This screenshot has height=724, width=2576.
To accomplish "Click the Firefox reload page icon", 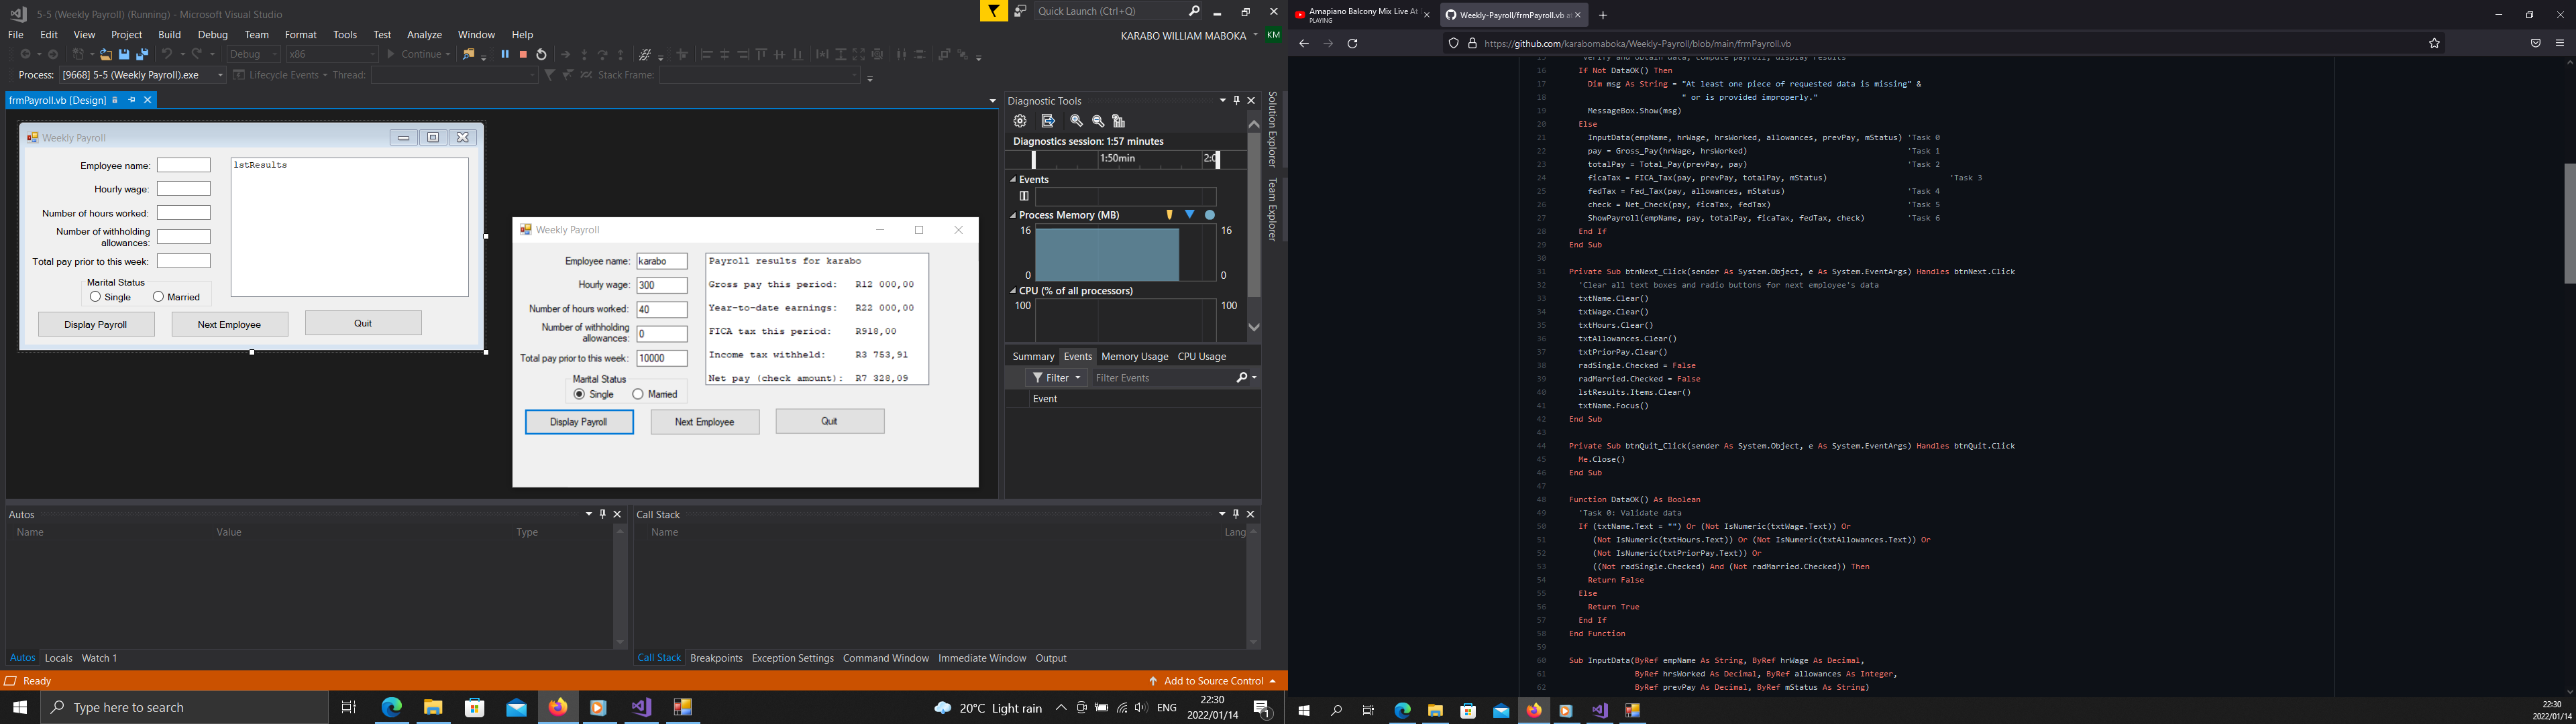I will click(x=1353, y=43).
